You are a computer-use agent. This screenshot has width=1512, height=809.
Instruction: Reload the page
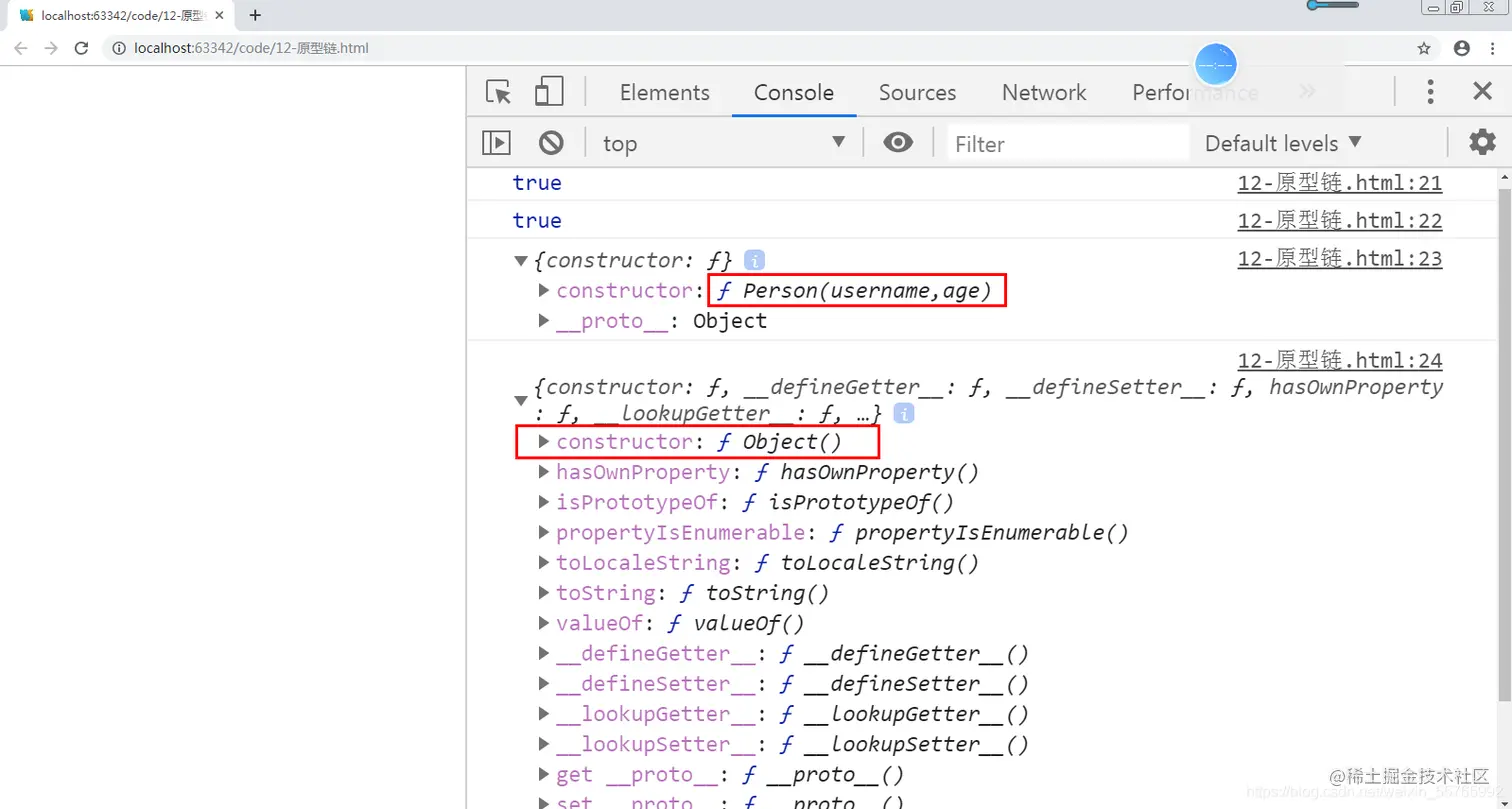click(82, 48)
